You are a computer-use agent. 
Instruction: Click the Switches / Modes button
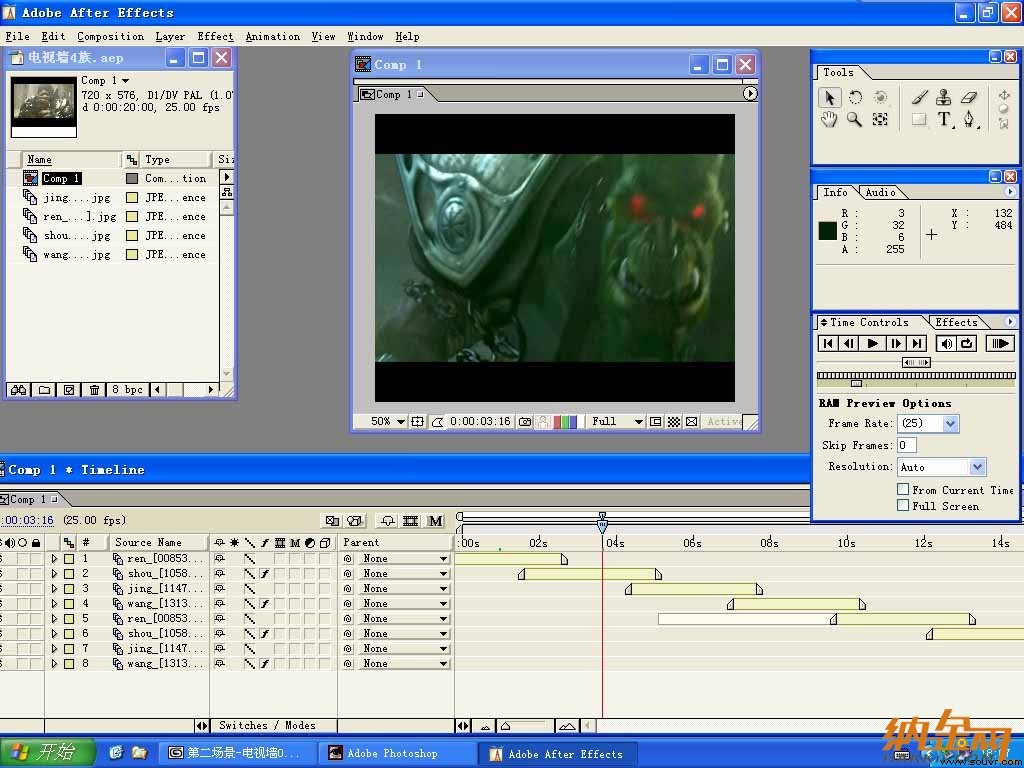pyautogui.click(x=267, y=725)
